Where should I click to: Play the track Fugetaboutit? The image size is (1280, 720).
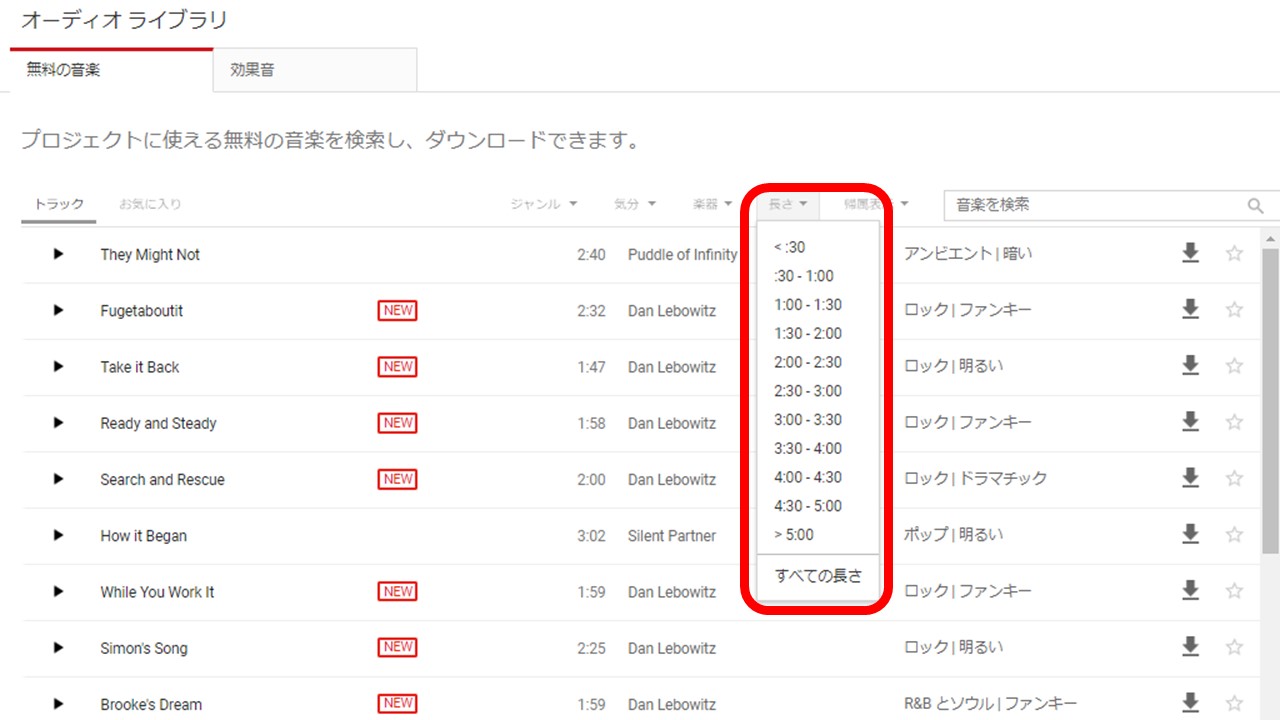(58, 310)
